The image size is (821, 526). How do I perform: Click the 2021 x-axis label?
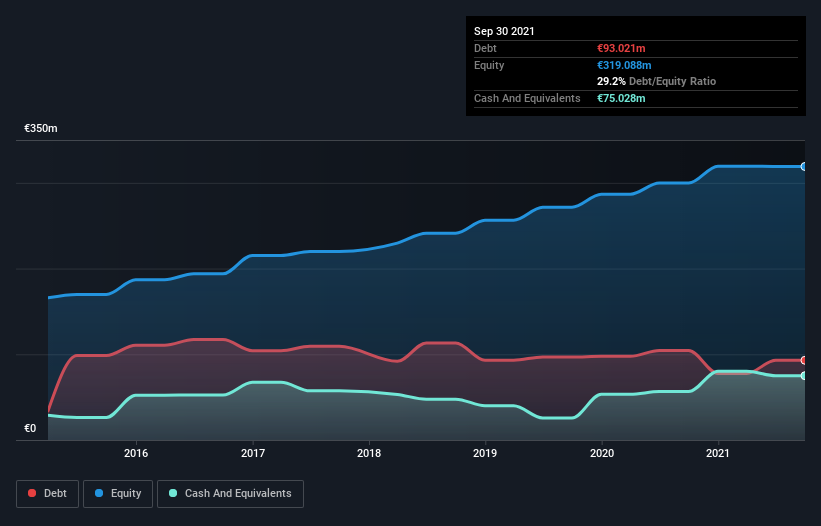718,453
